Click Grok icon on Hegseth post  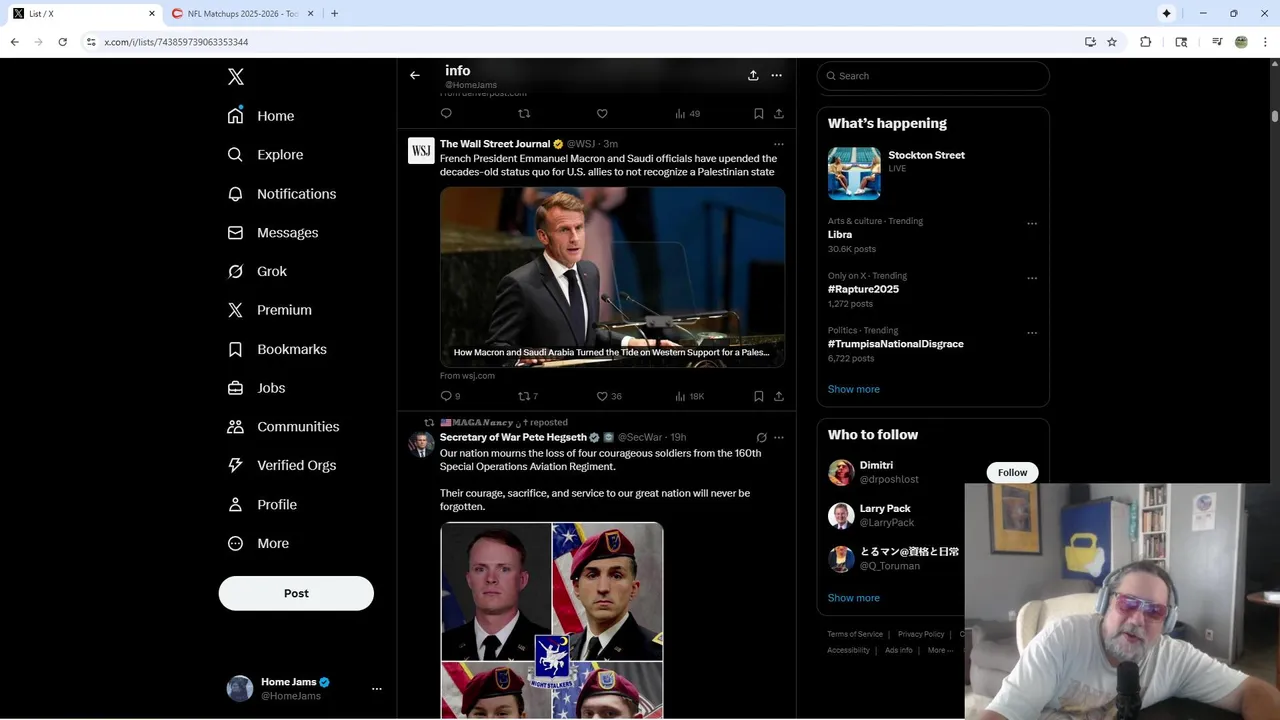click(x=761, y=438)
